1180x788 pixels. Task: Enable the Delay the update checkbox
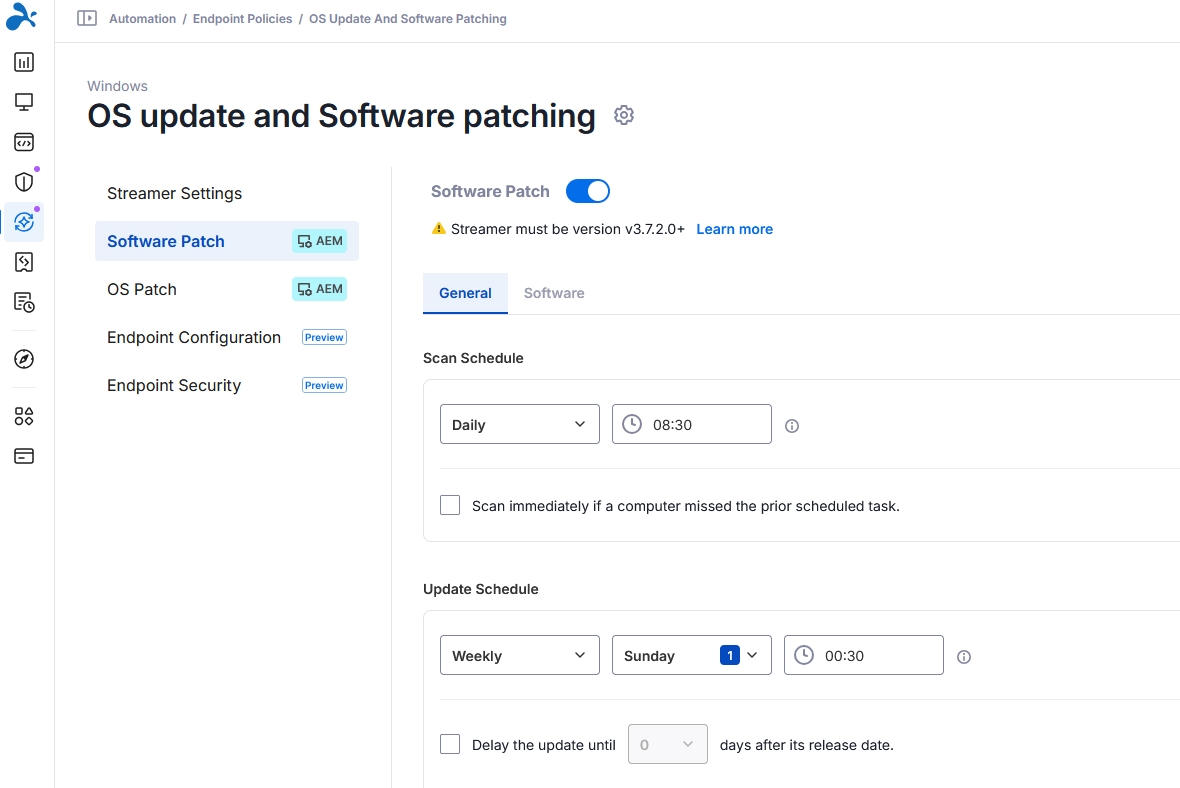tap(450, 744)
